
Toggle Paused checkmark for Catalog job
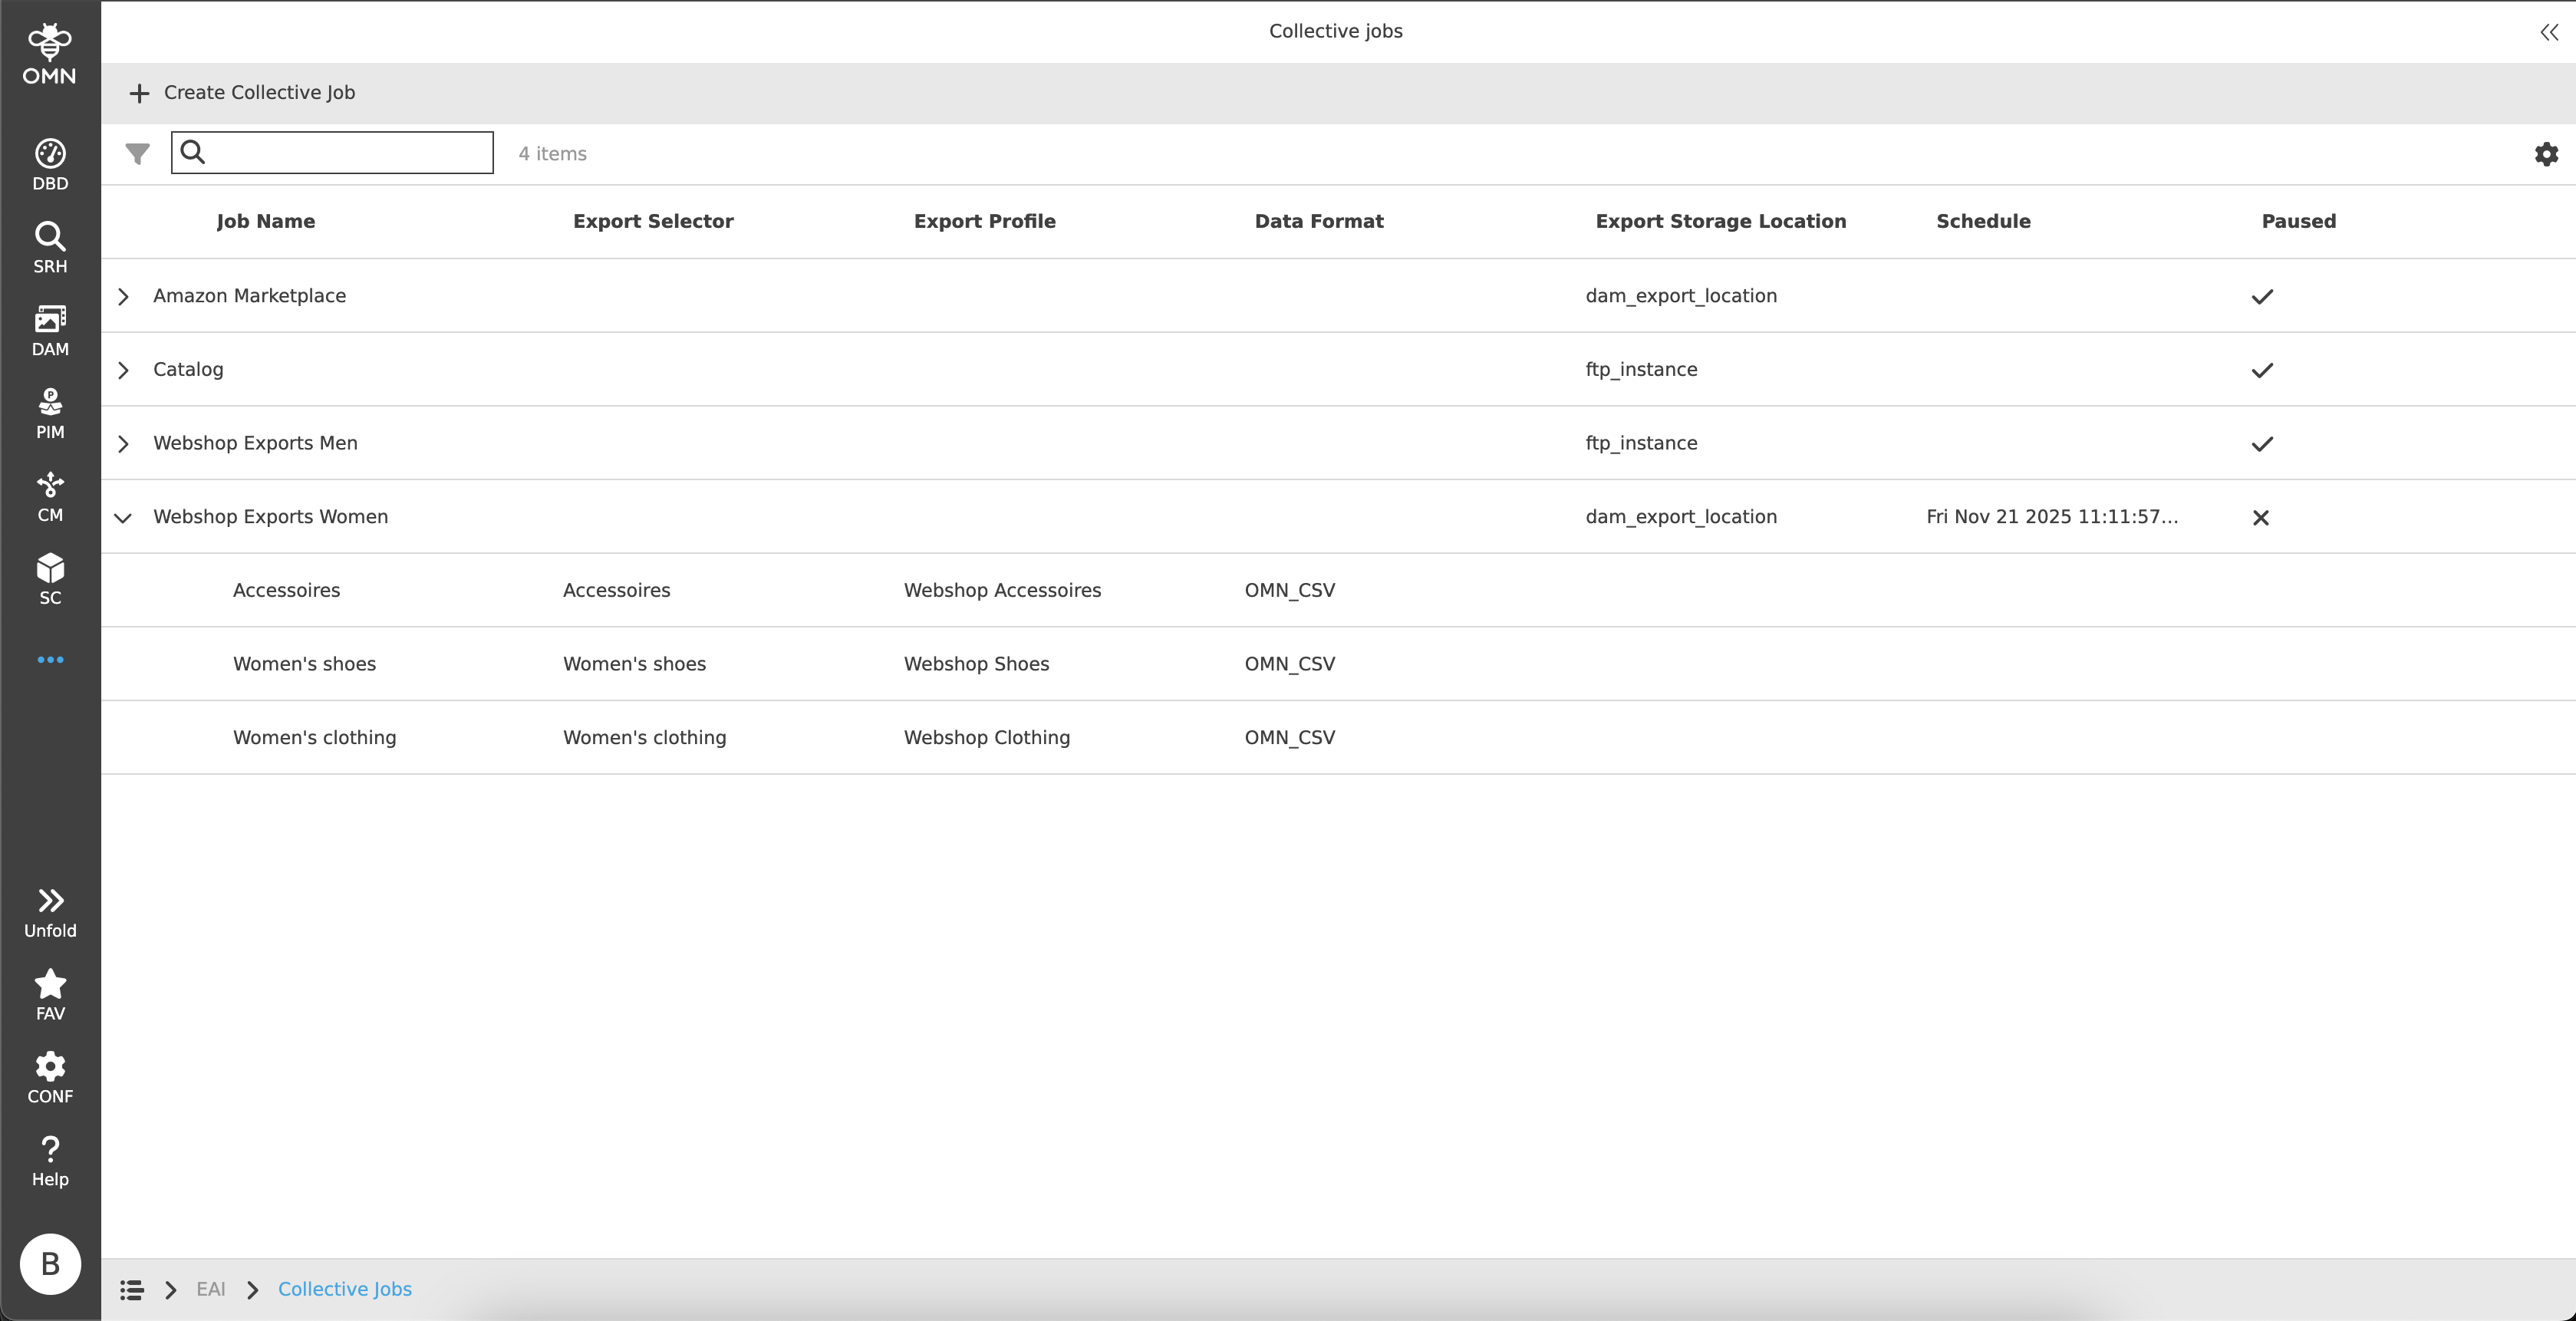2262,370
